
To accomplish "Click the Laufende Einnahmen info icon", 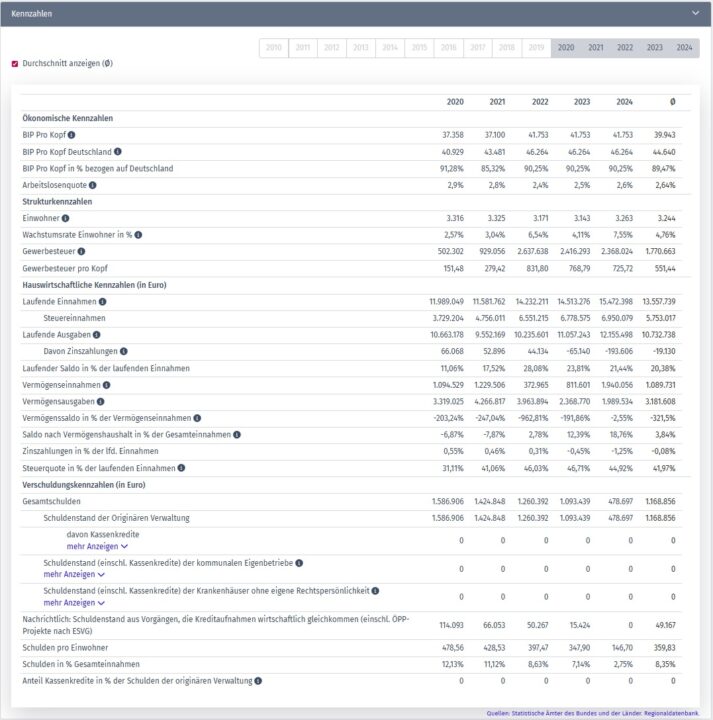I will point(102,301).
